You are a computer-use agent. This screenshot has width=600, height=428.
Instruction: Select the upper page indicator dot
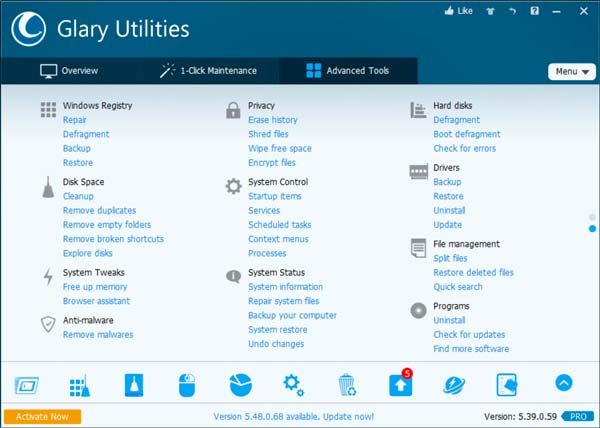tap(592, 217)
